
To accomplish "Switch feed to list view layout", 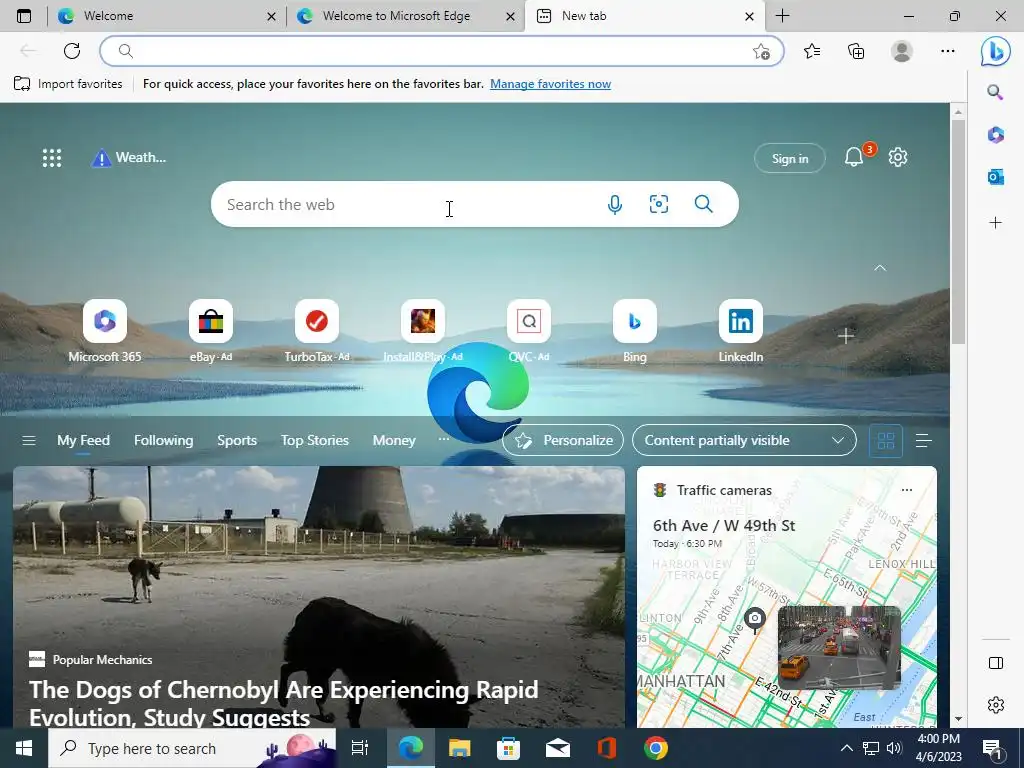I will click(x=923, y=441).
